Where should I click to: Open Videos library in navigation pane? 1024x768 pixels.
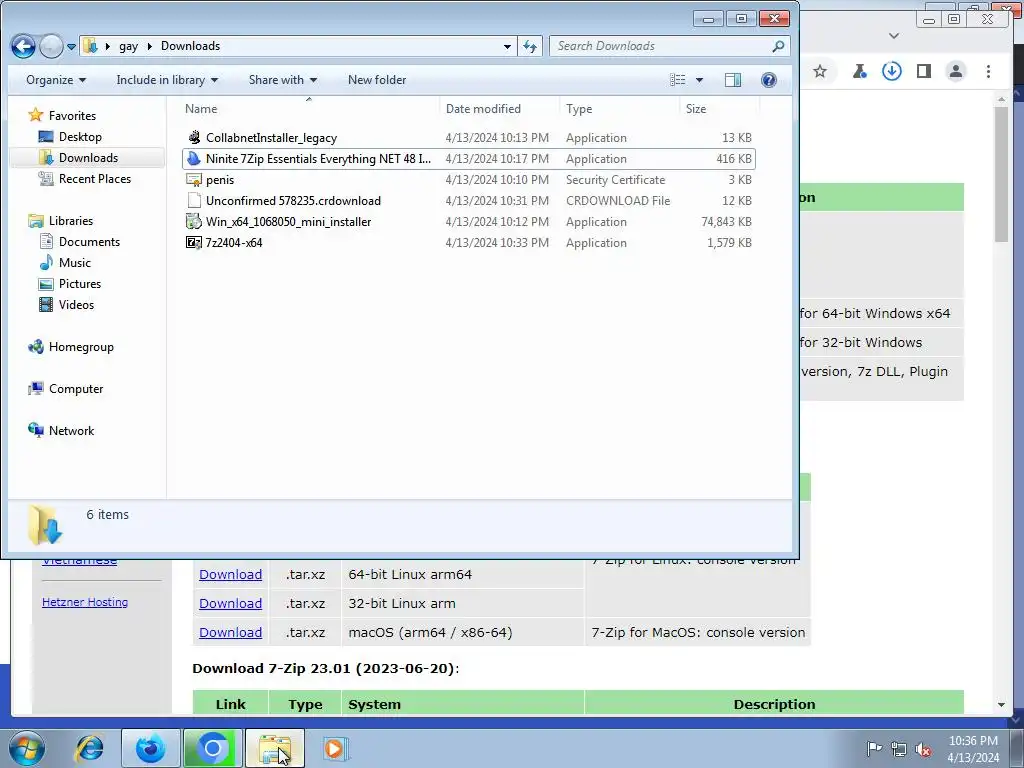click(76, 304)
